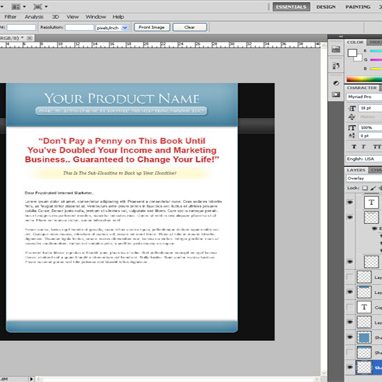Open the Masks dock icon
The image size is (382, 382).
pos(336,95)
